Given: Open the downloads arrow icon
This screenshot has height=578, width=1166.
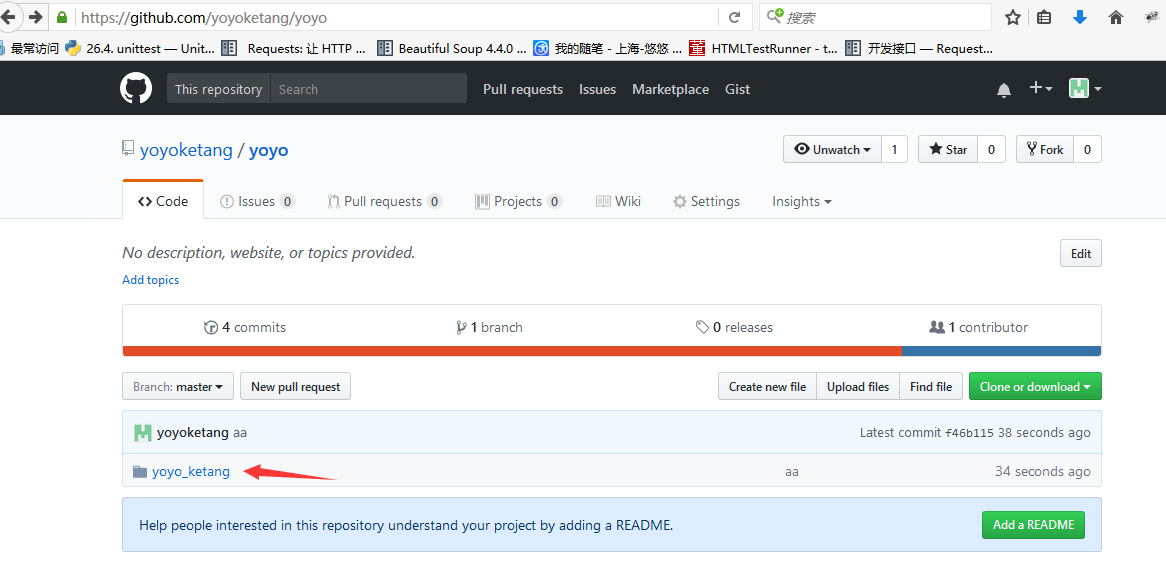Looking at the screenshot, I should 1080,17.
